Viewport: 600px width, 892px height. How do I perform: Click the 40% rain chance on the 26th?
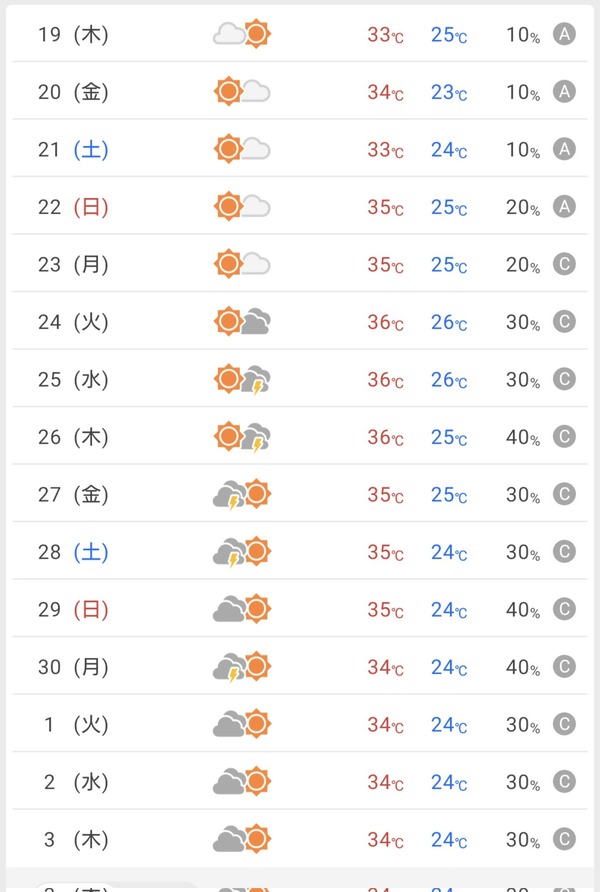pyautogui.click(x=523, y=437)
